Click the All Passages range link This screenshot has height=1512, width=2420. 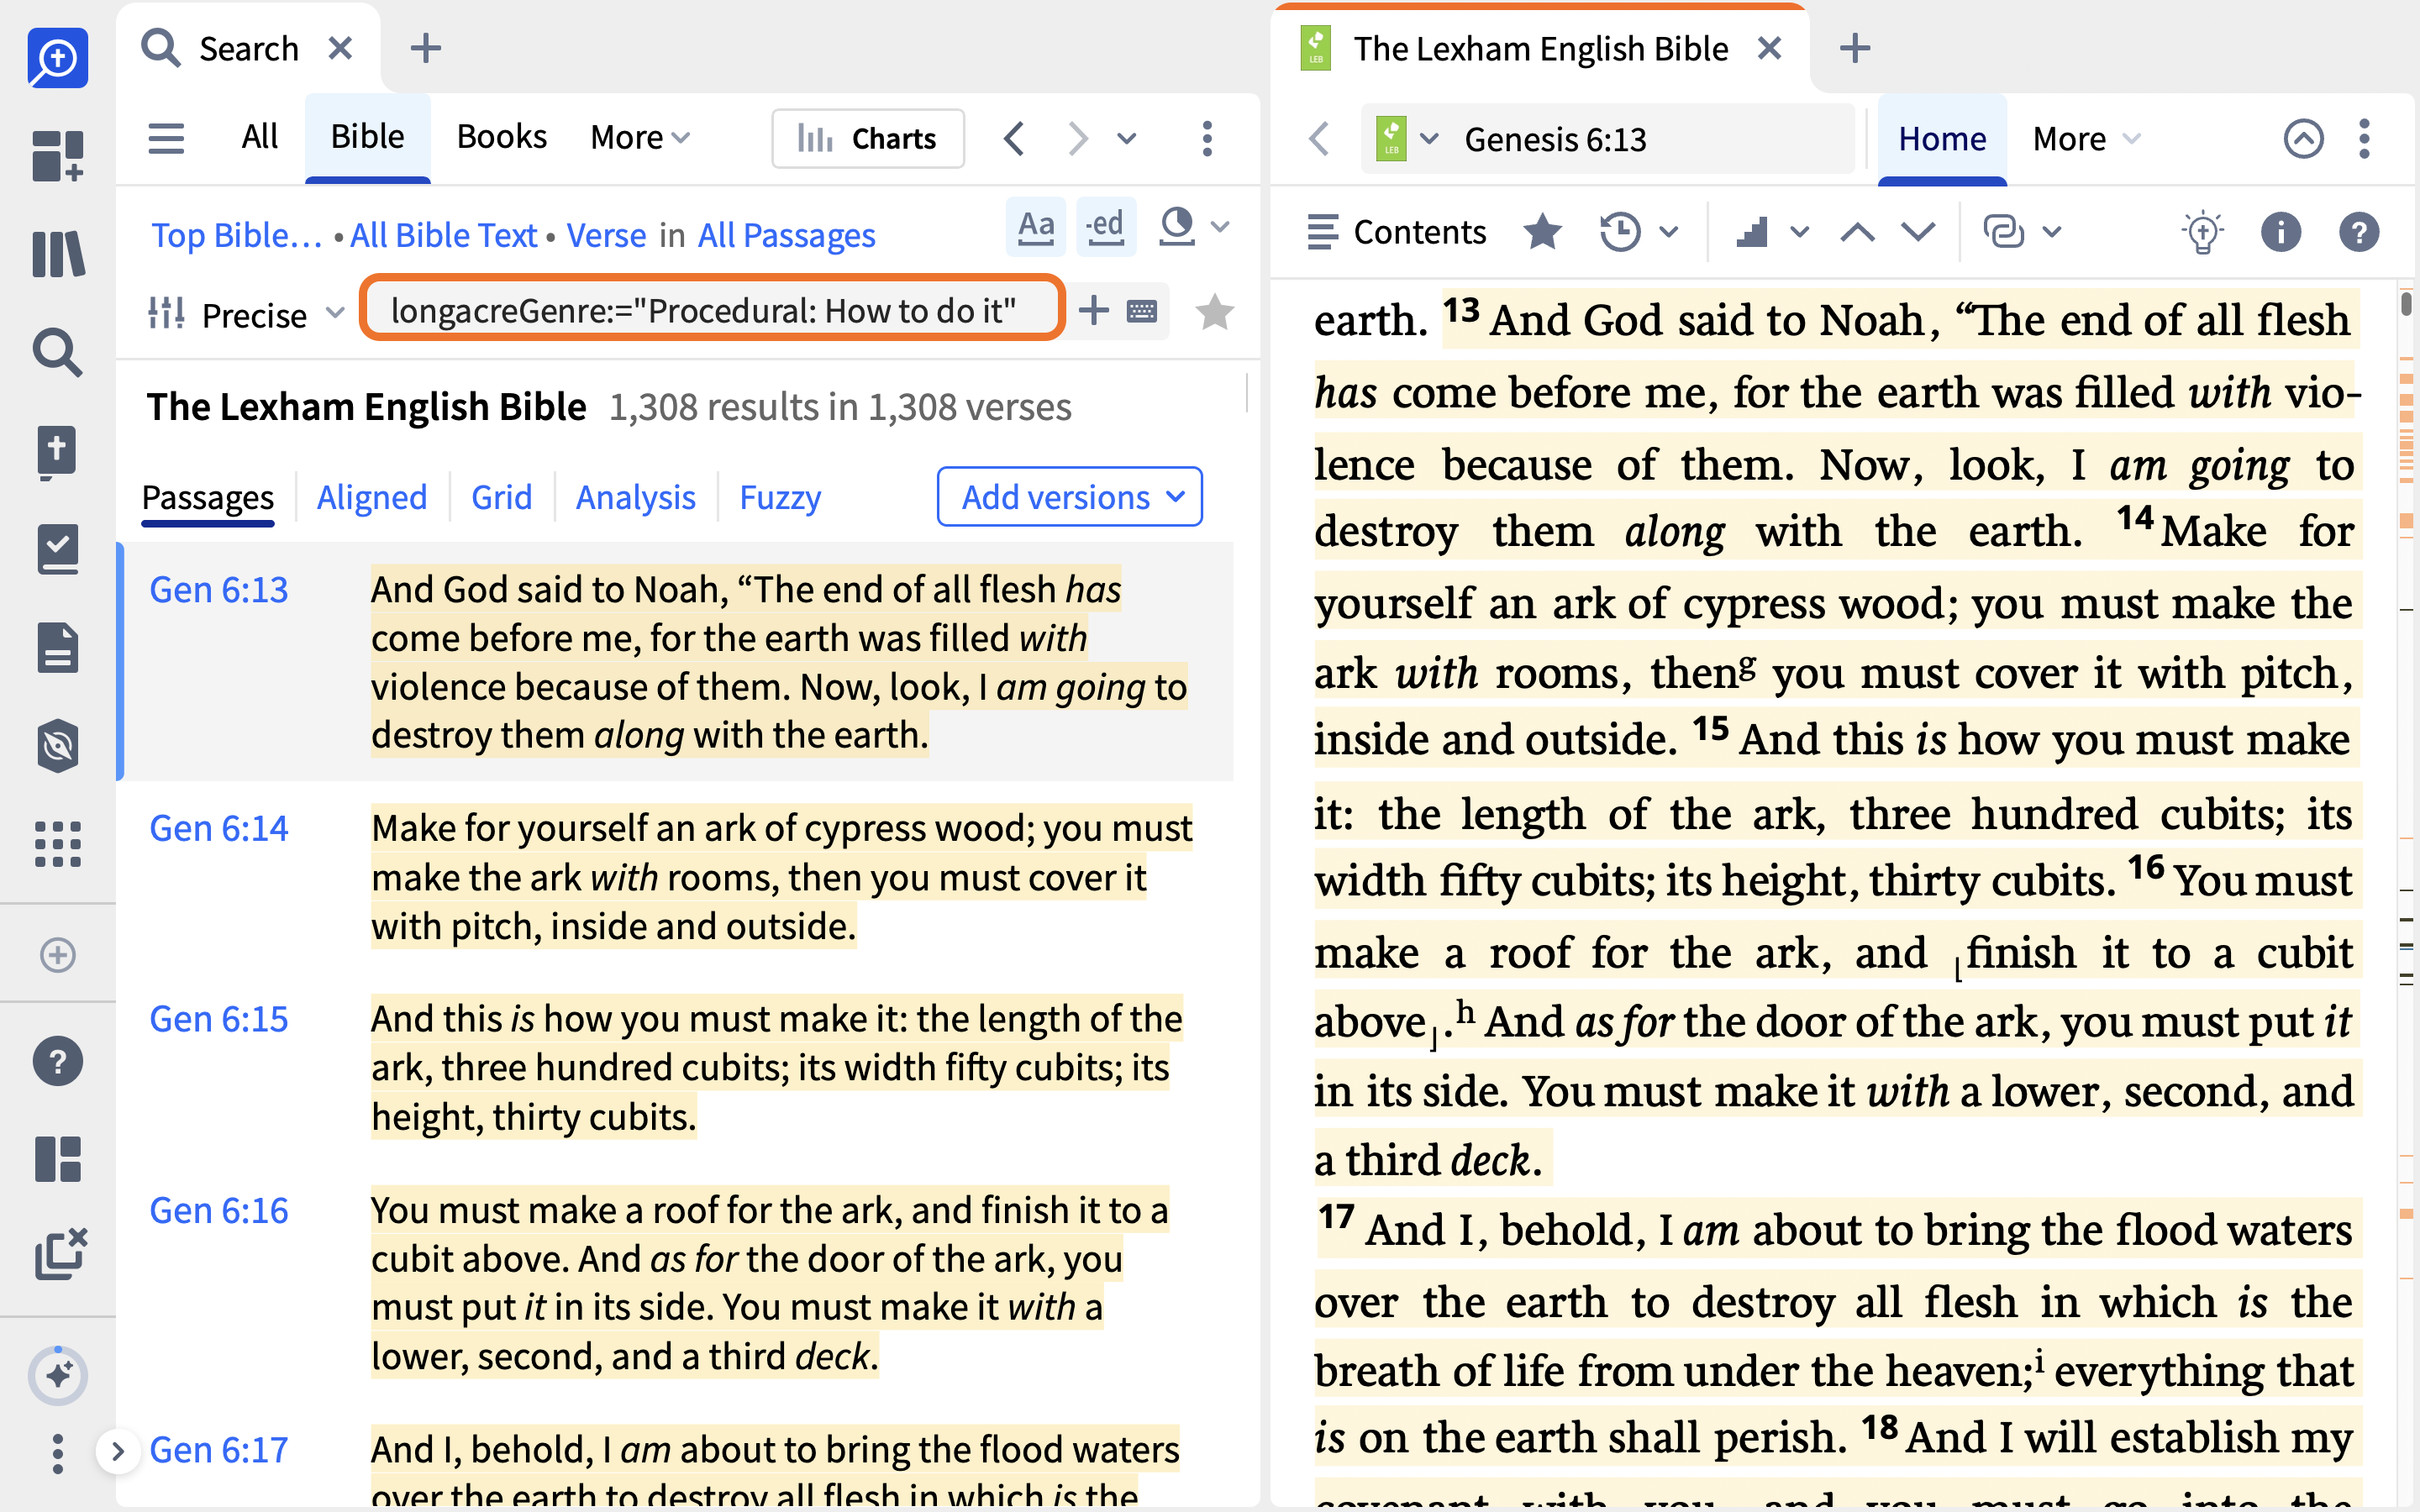click(x=786, y=235)
